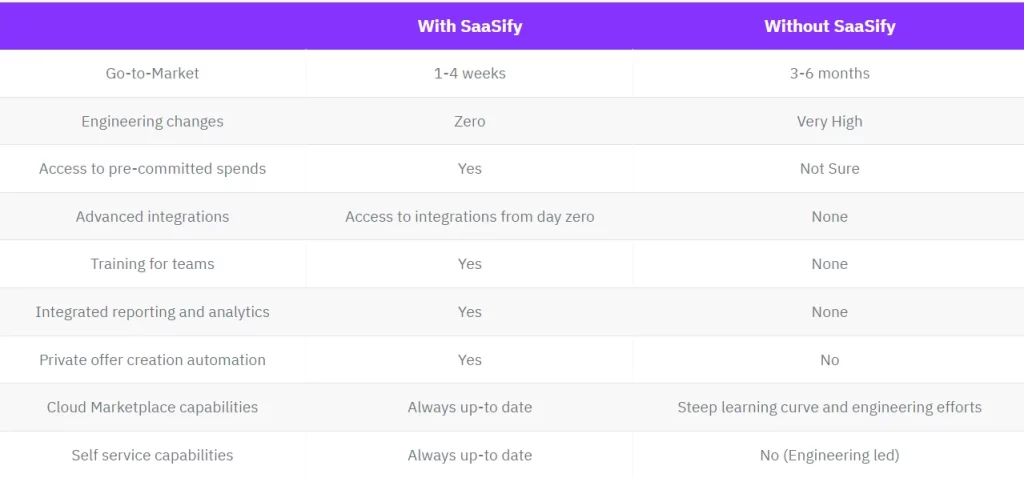
Task: Select the "Advanced integrations" row label
Action: [153, 217]
